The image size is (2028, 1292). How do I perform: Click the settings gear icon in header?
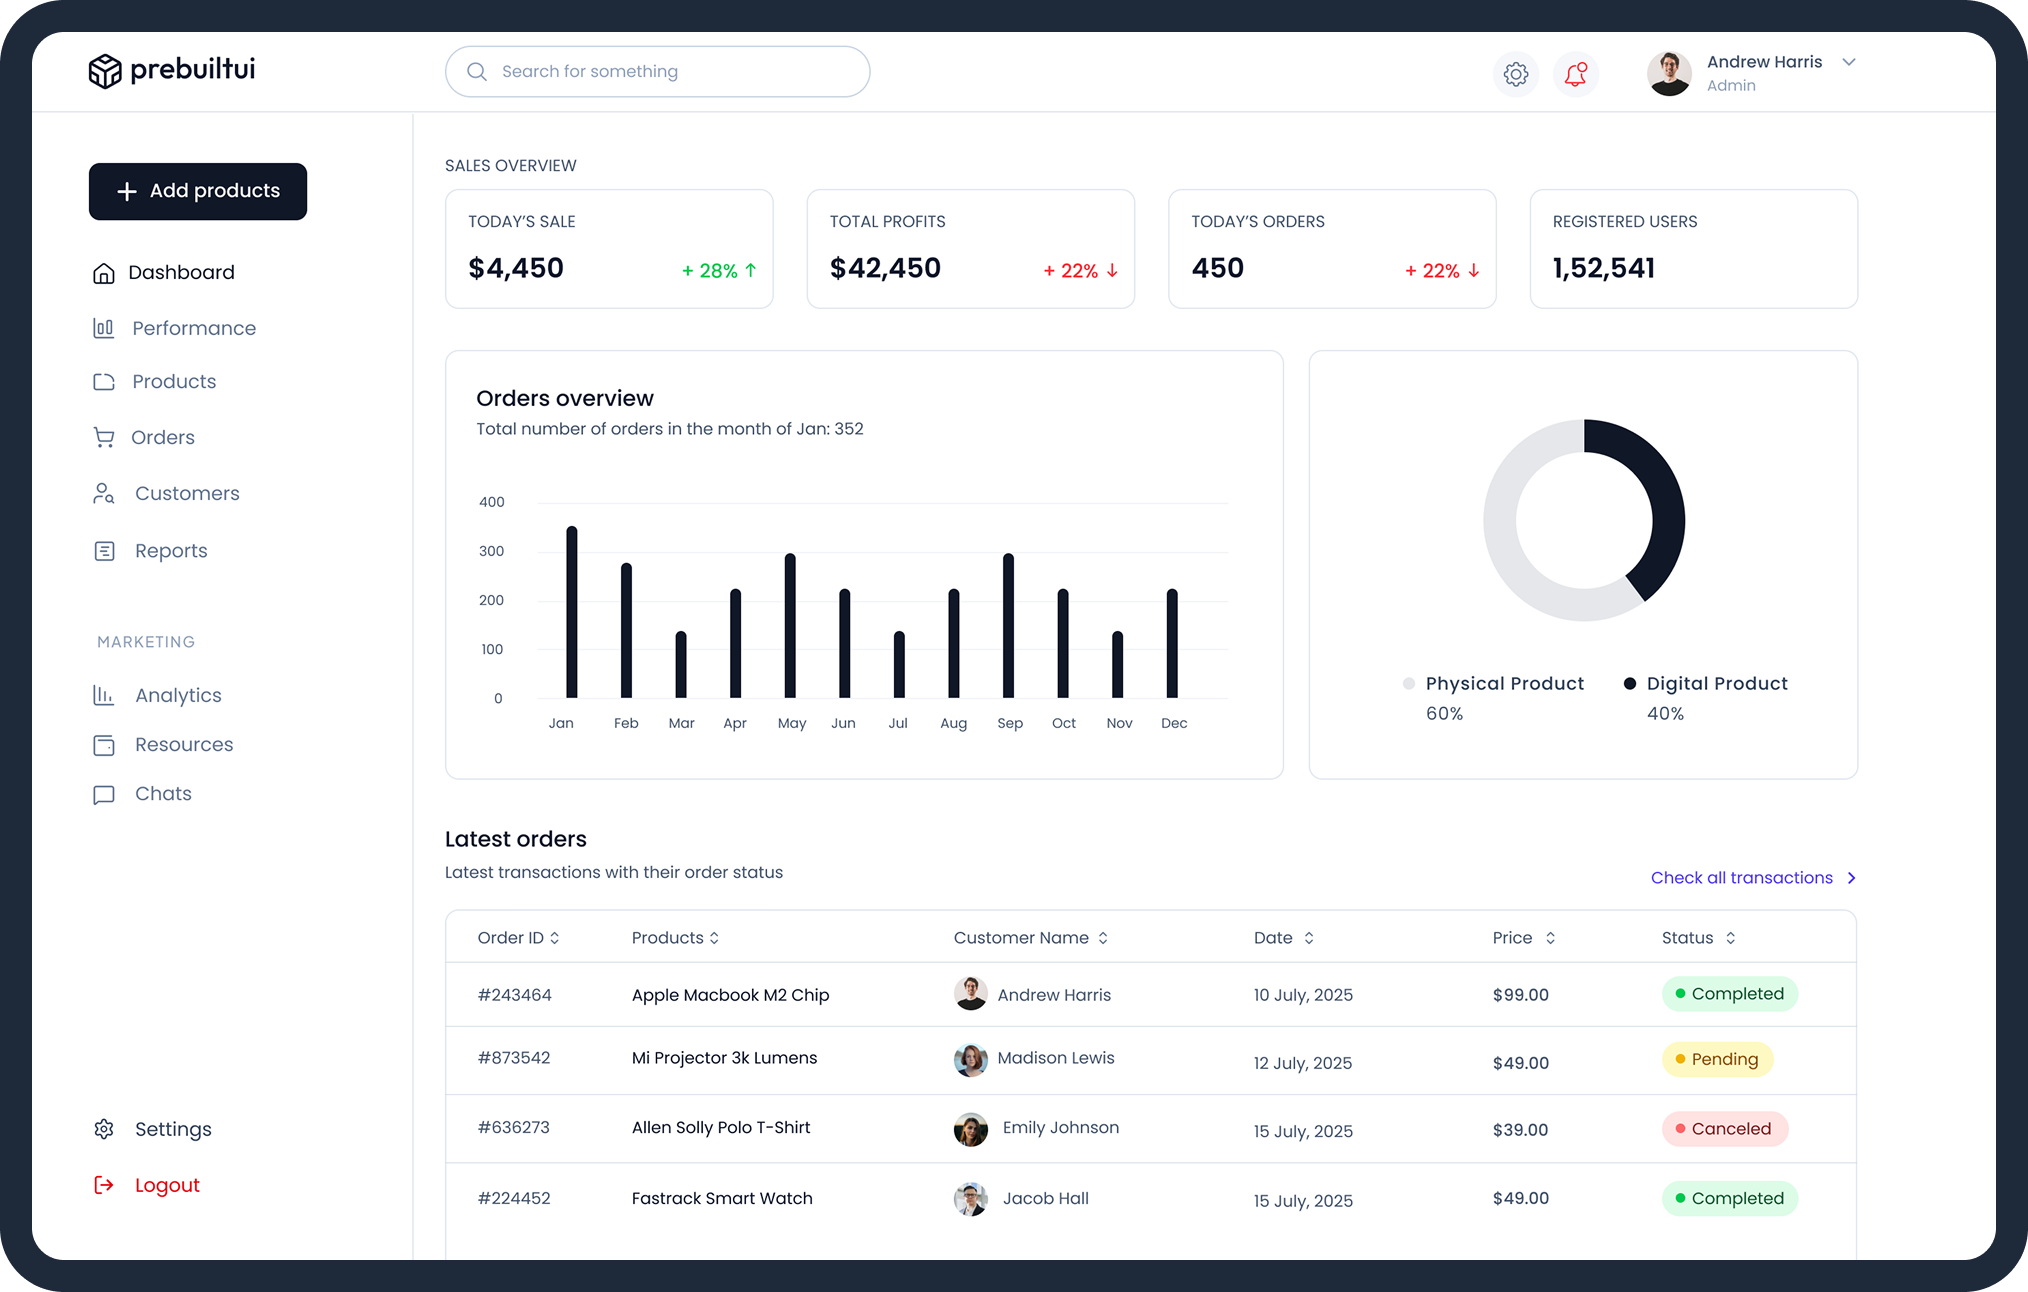point(1515,74)
